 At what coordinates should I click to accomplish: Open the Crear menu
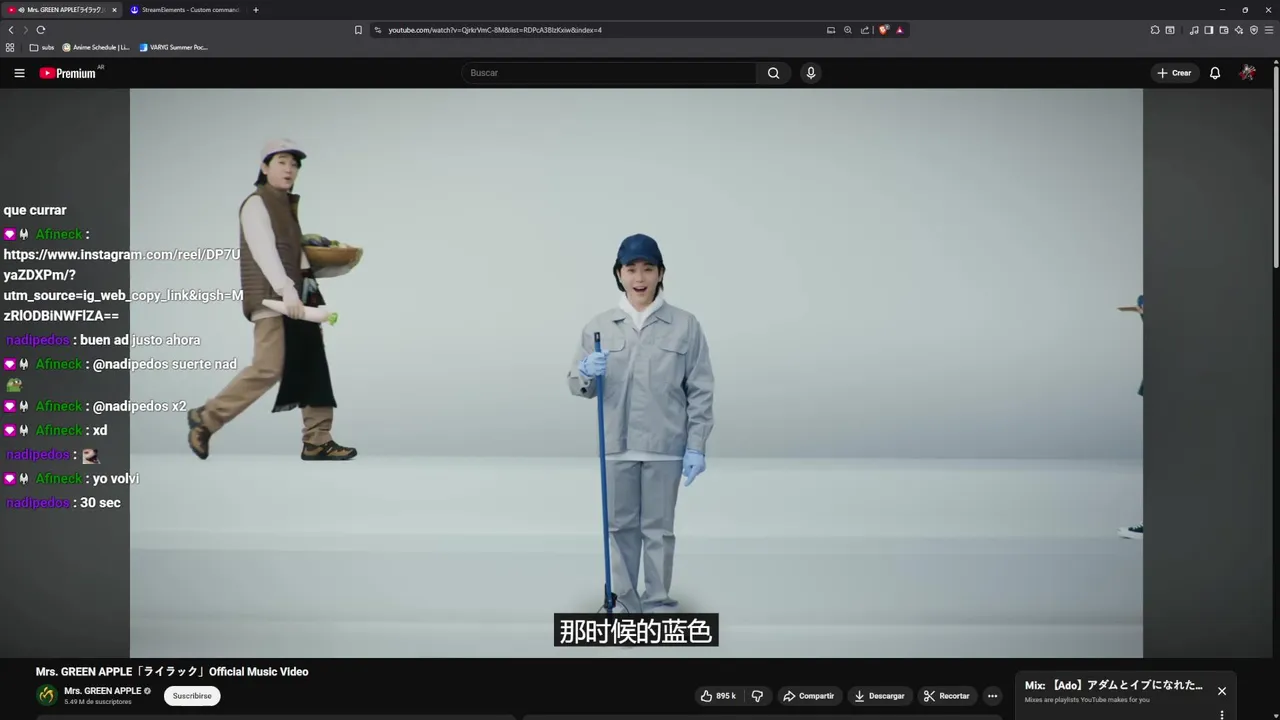coord(1174,73)
